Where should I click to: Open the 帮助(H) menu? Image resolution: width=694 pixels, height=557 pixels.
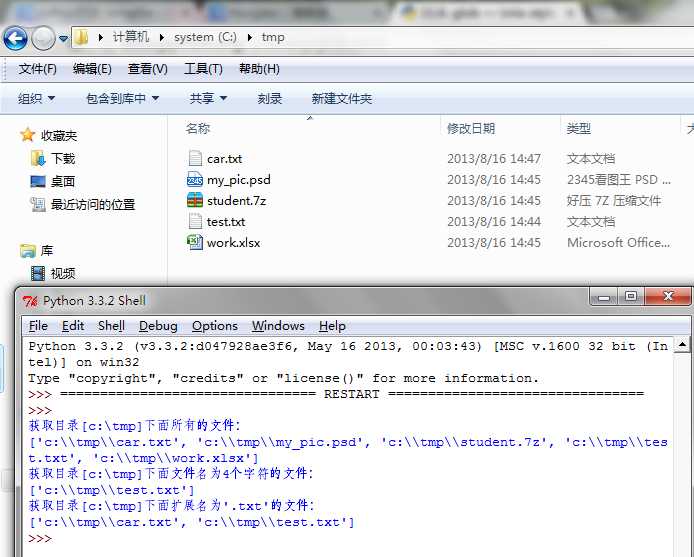tap(259, 69)
